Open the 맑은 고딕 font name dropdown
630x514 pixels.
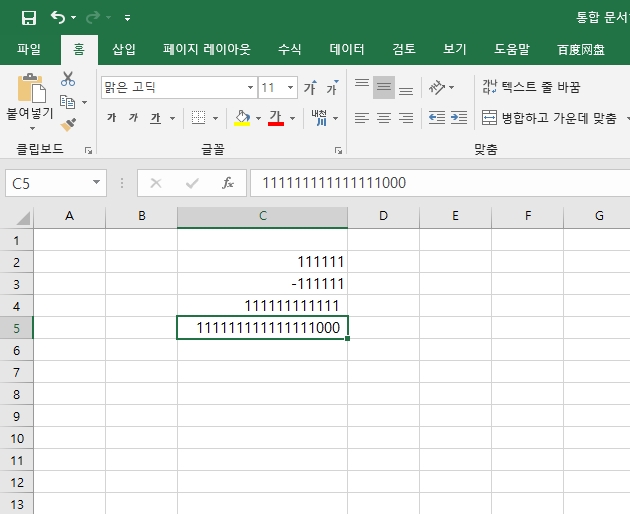[250, 88]
